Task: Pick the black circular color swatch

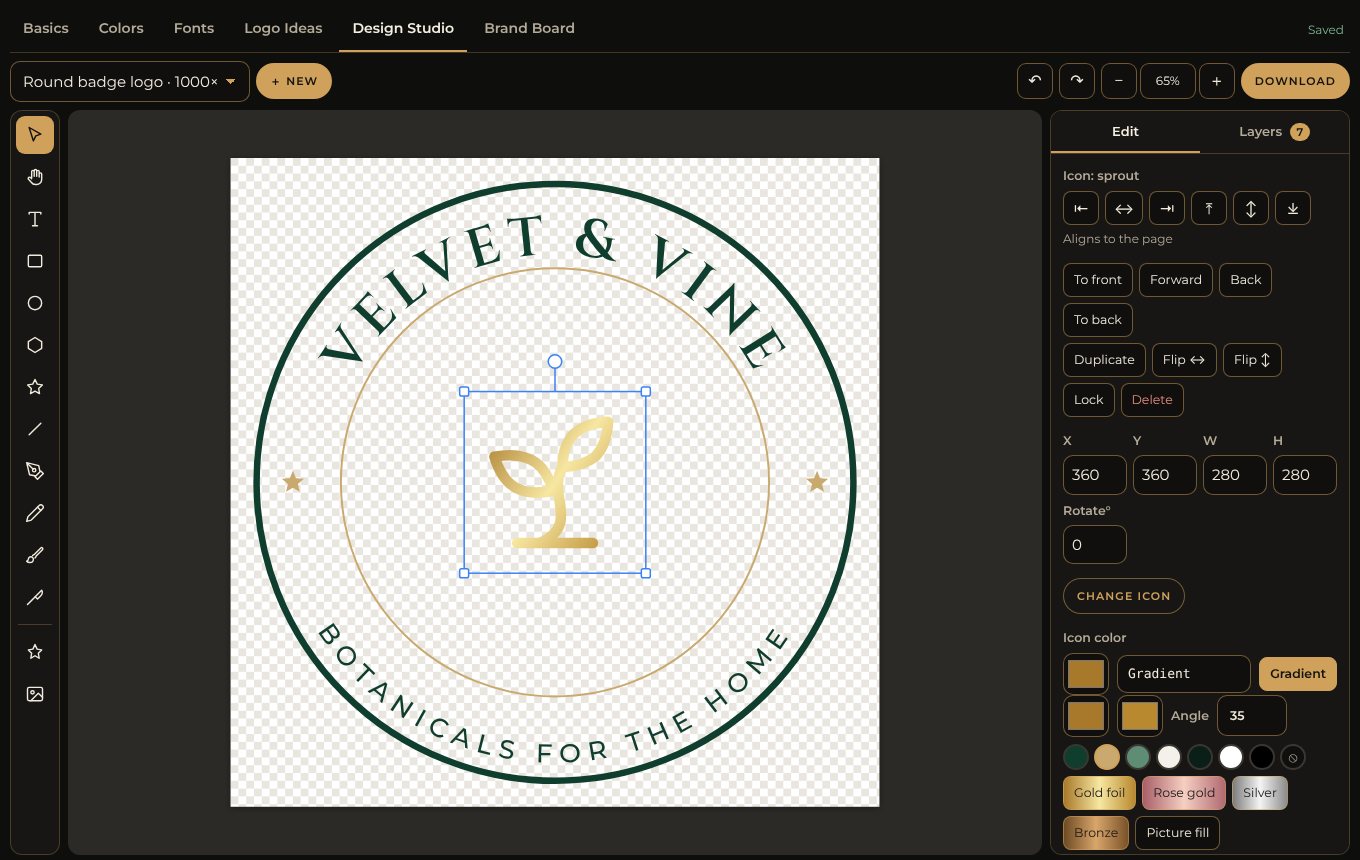Action: tap(1262, 757)
